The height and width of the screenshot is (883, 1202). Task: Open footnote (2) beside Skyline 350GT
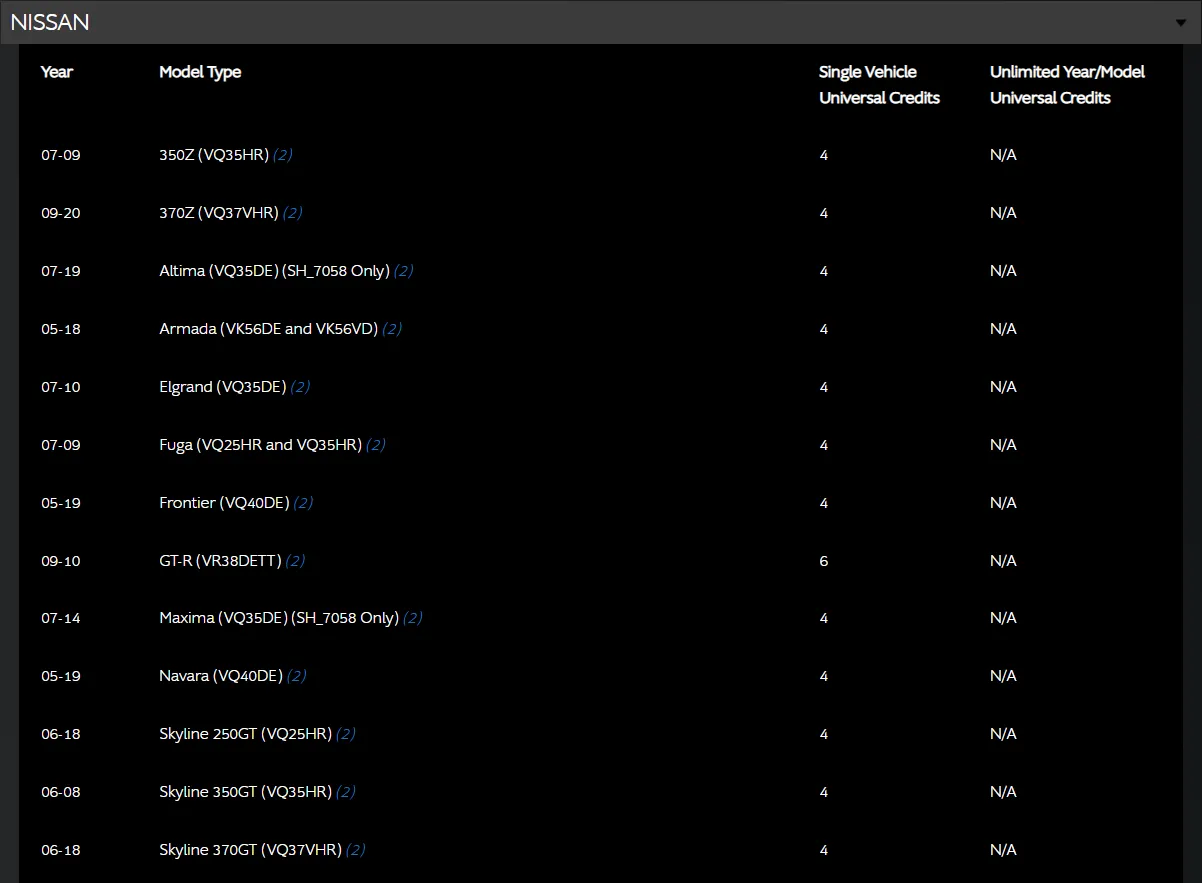point(345,792)
